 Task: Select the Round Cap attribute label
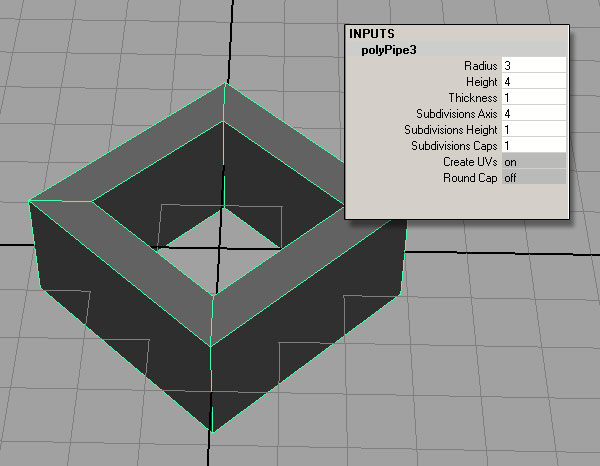[x=470, y=178]
